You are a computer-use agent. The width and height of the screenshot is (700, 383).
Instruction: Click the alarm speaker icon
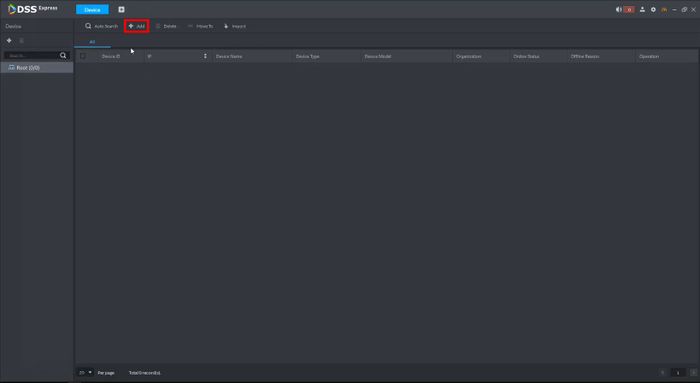[619, 9]
